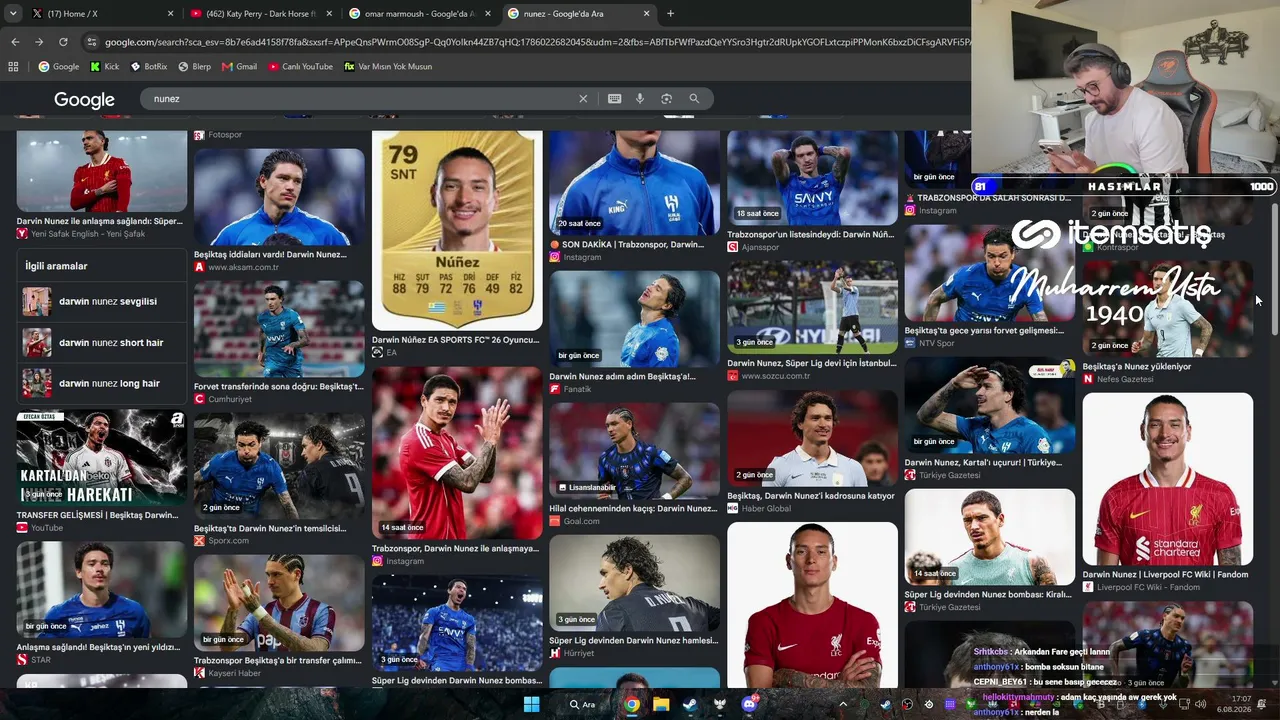Viewport: 1280px width, 720px height.
Task: Open Yeni Şafak English Nunez image
Action: tap(101, 172)
